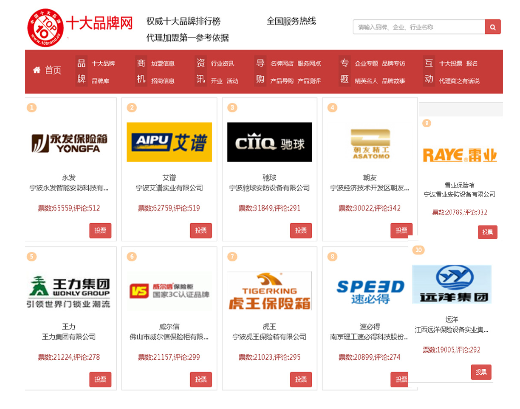520x409 pixels.
Task: Open the 王力 brand name link
Action: (x=69, y=327)
